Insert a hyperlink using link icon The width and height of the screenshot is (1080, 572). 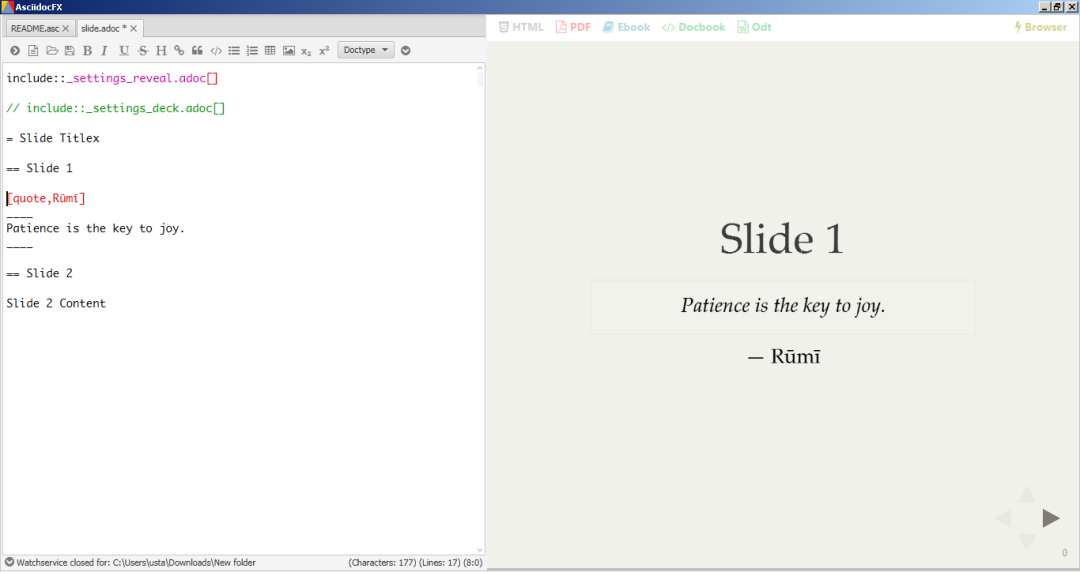pos(179,50)
